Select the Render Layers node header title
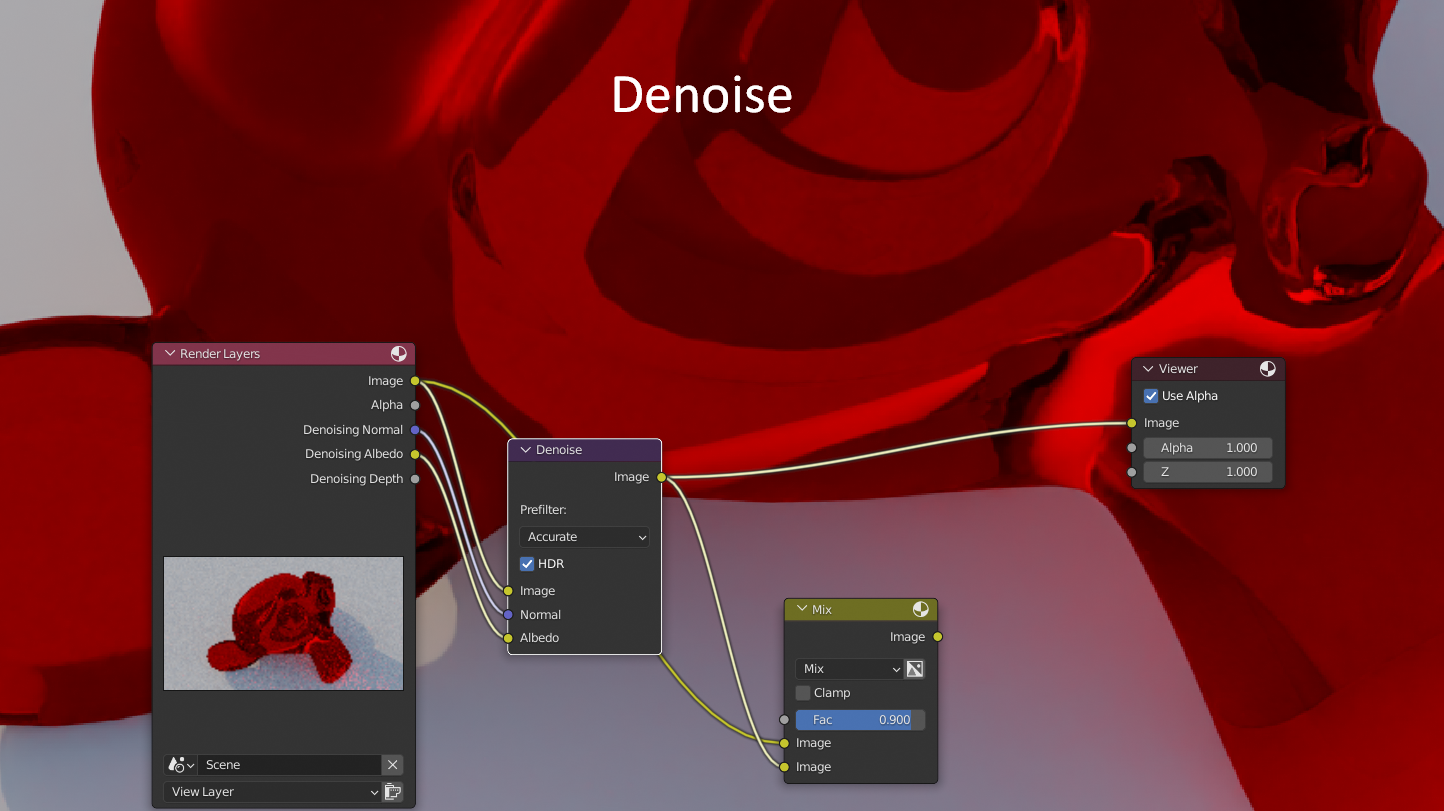Viewport: 1444px width, 811px height. pyautogui.click(x=220, y=354)
